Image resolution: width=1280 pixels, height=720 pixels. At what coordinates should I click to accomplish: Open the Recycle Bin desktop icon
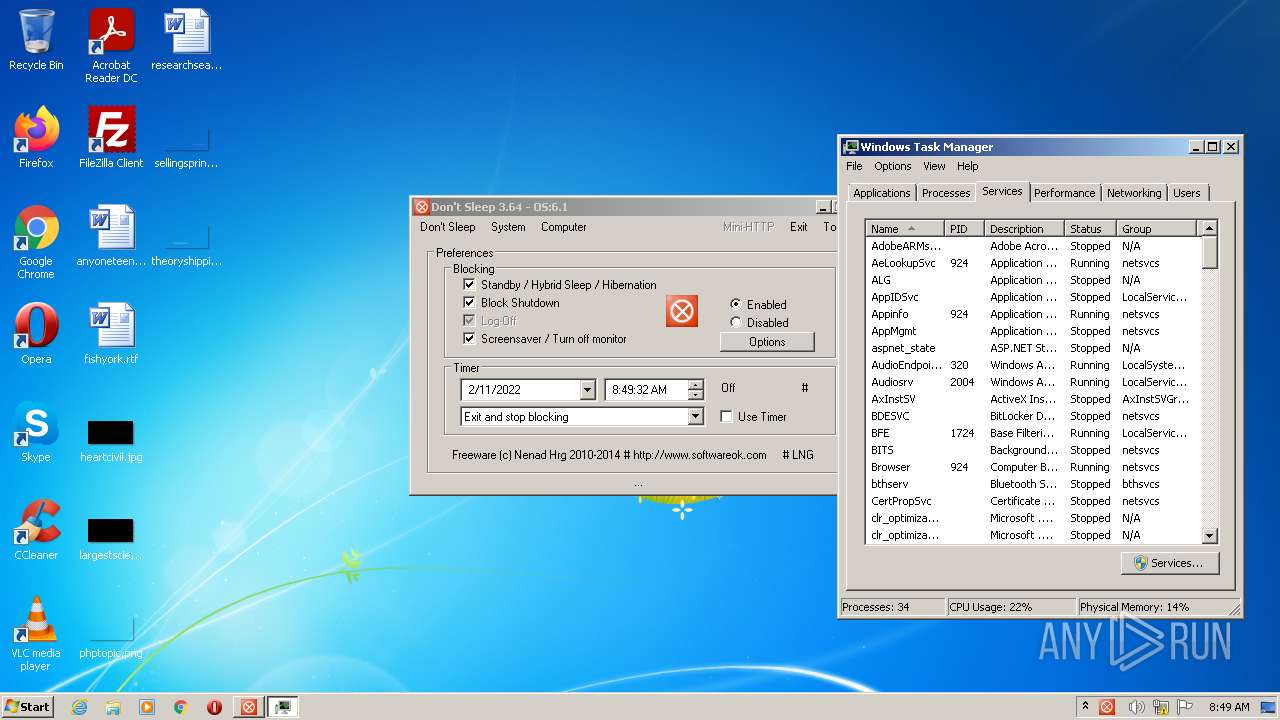(36, 40)
